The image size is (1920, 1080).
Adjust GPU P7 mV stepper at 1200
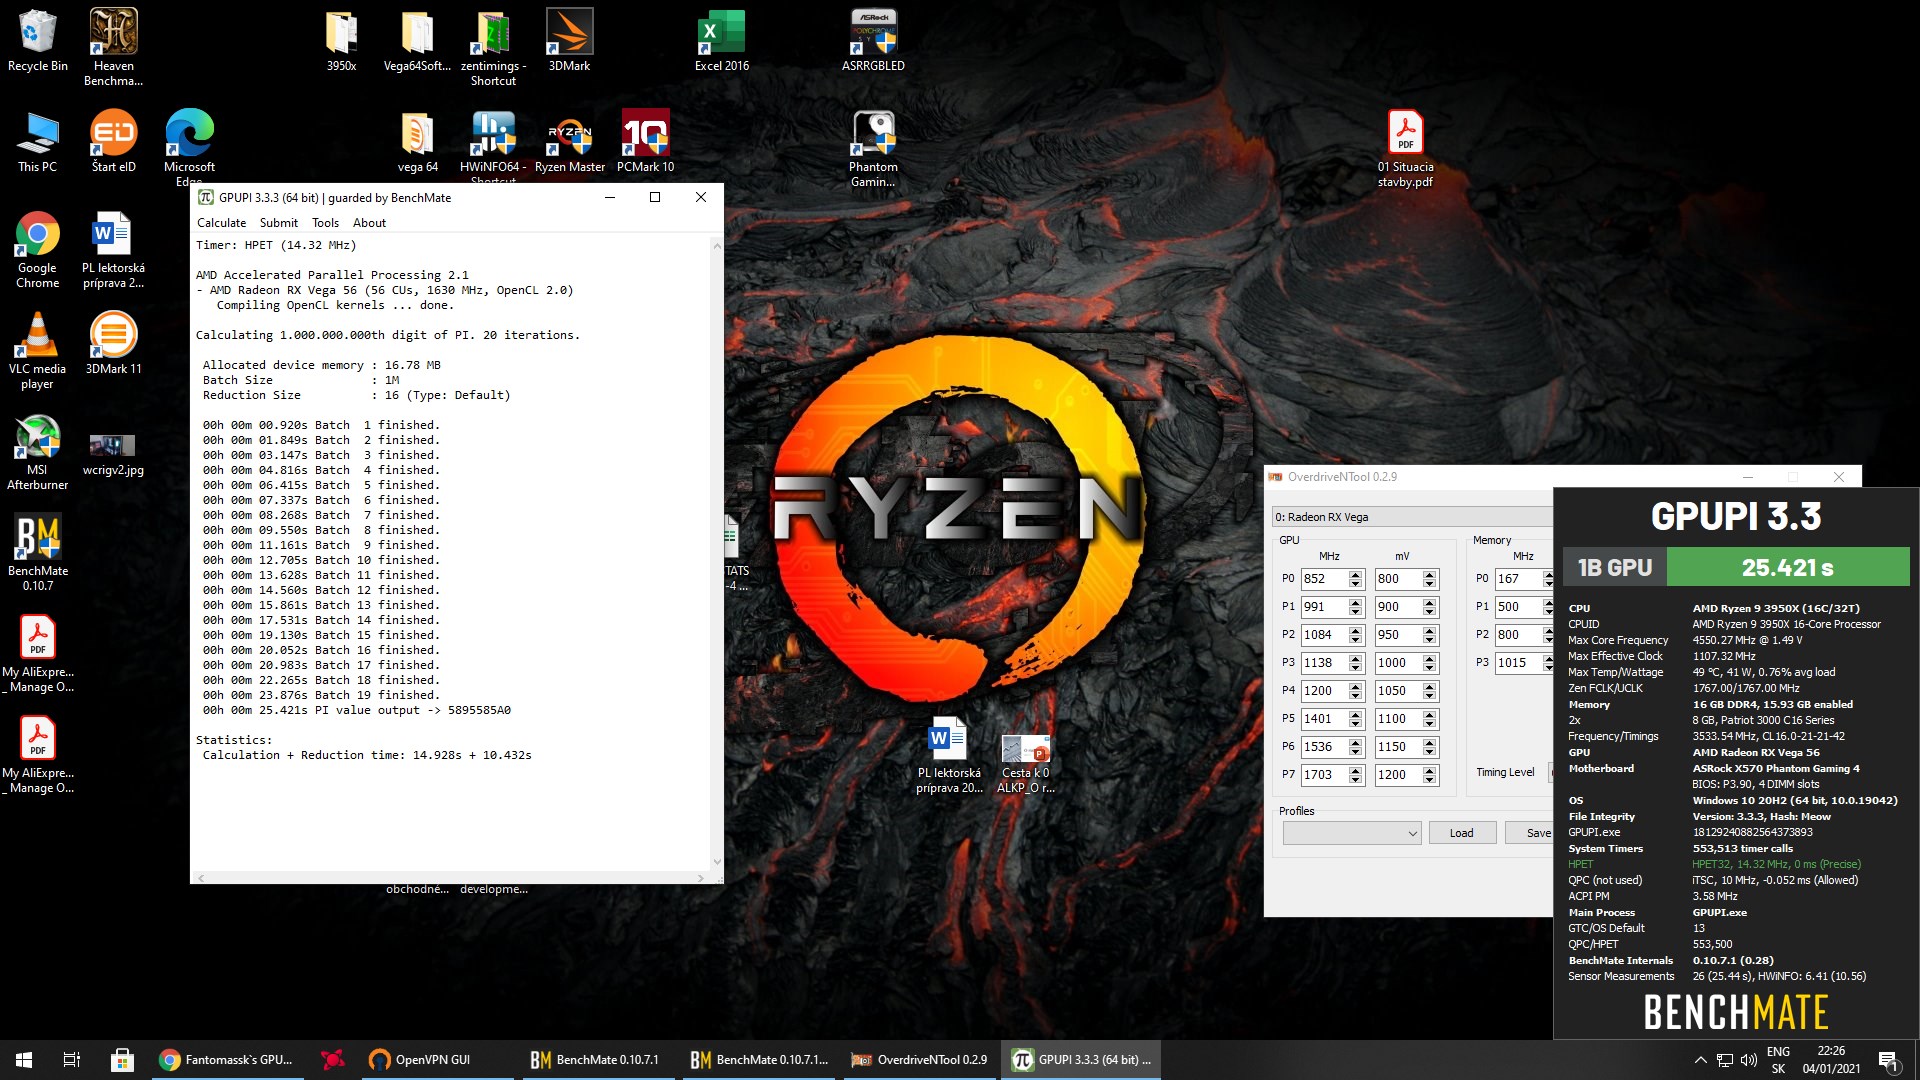[1430, 775]
